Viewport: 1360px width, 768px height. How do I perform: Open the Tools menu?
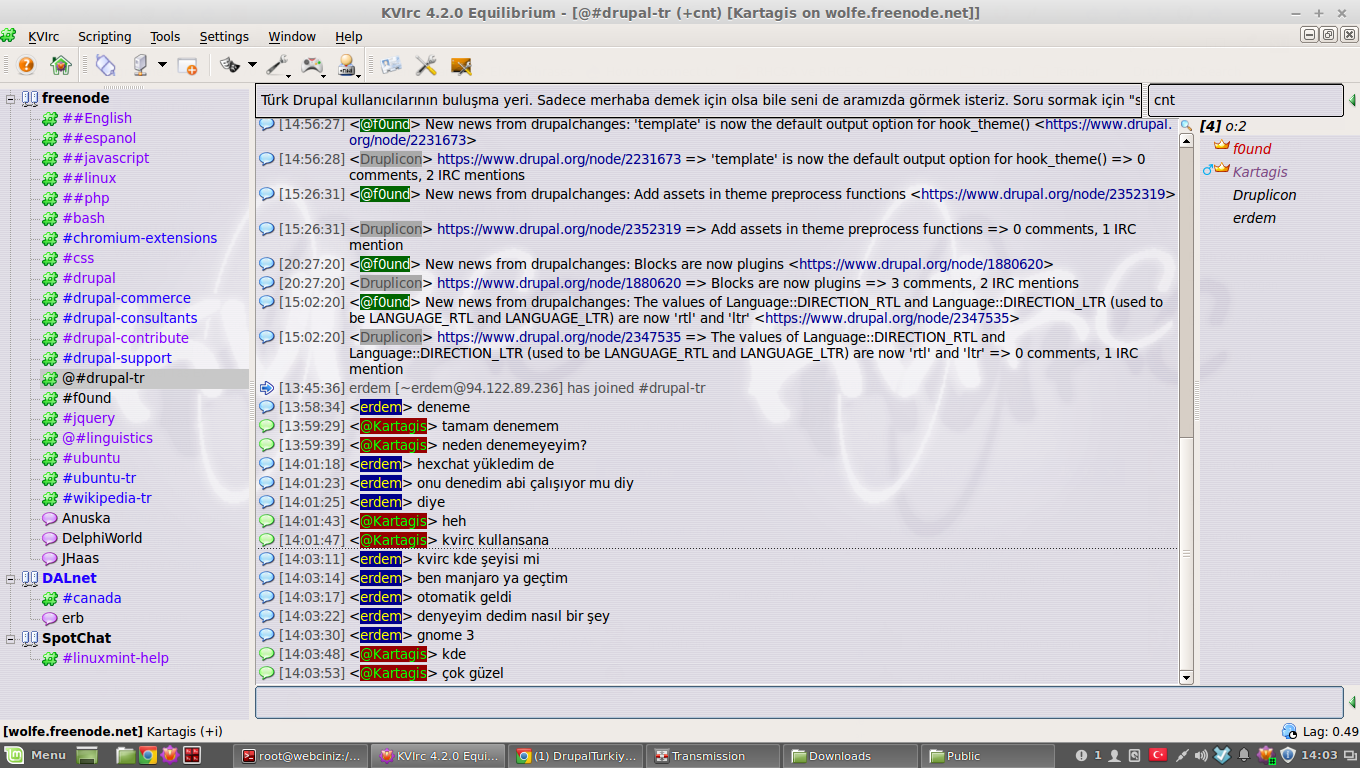click(165, 36)
